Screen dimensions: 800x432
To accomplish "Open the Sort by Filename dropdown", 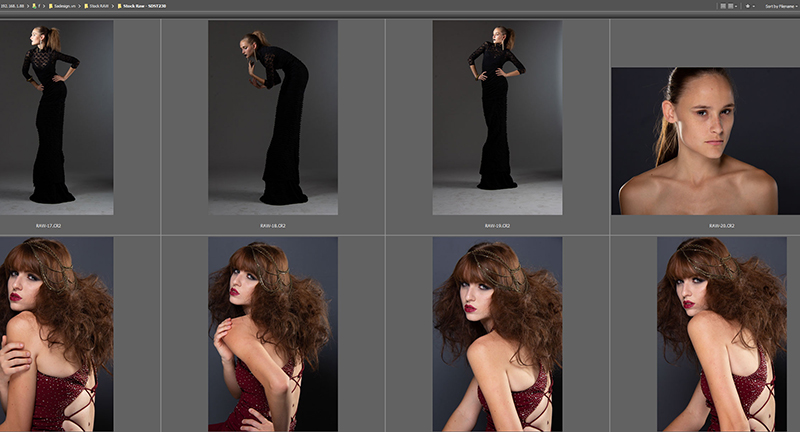I will tap(780, 6).
